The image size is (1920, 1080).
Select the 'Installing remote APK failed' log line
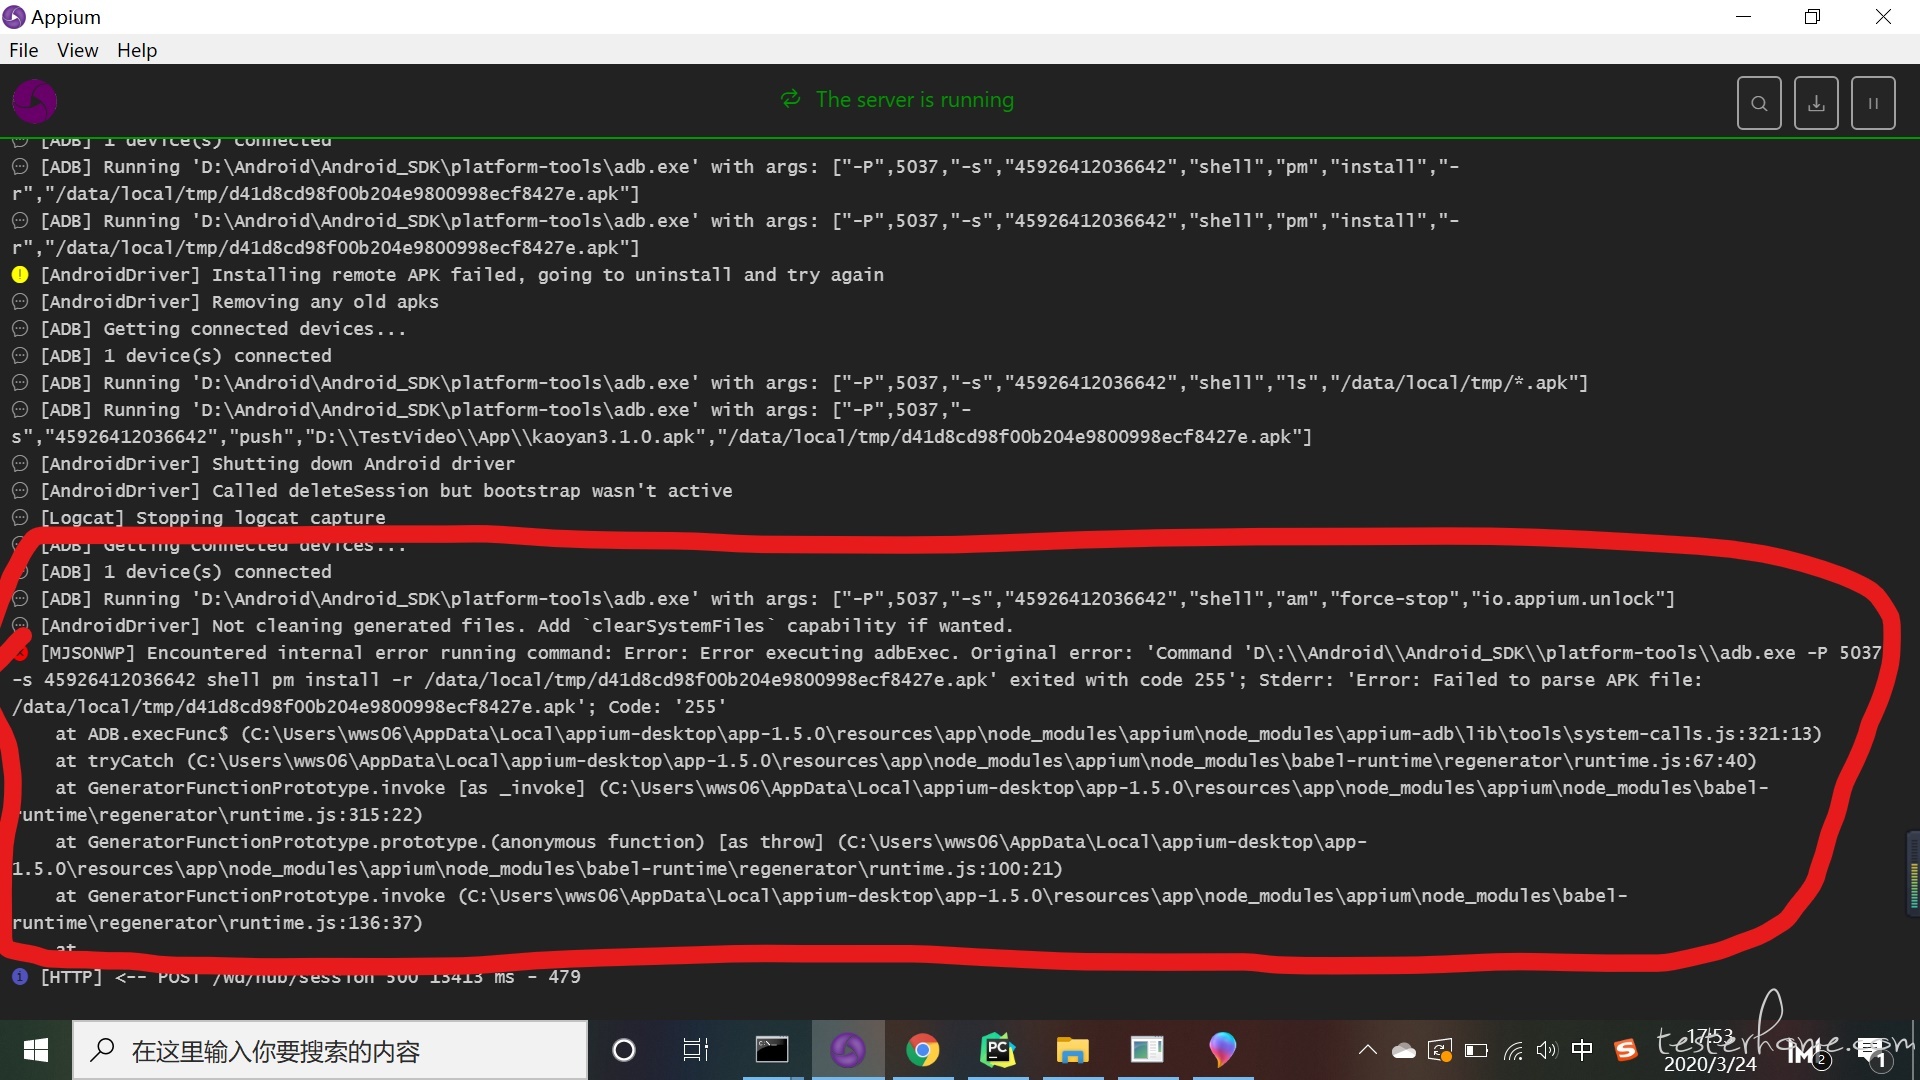coord(462,274)
